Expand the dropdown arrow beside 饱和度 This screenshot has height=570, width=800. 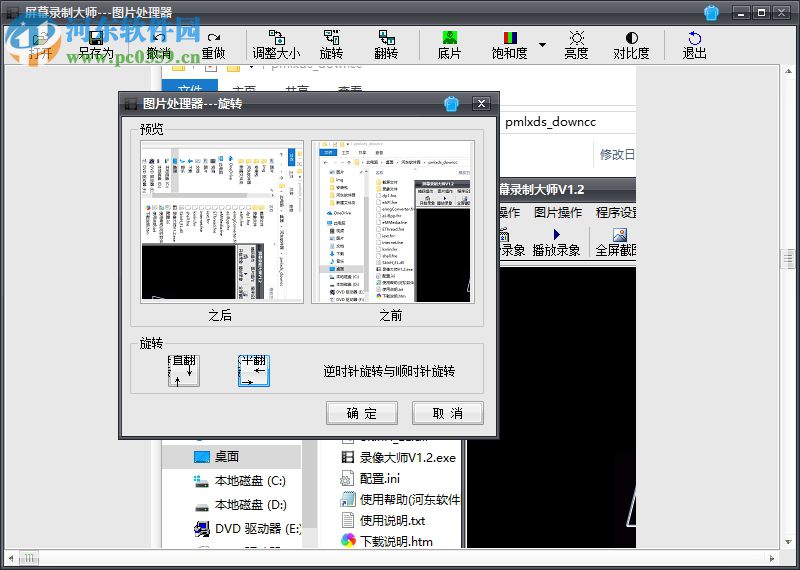pyautogui.click(x=542, y=45)
